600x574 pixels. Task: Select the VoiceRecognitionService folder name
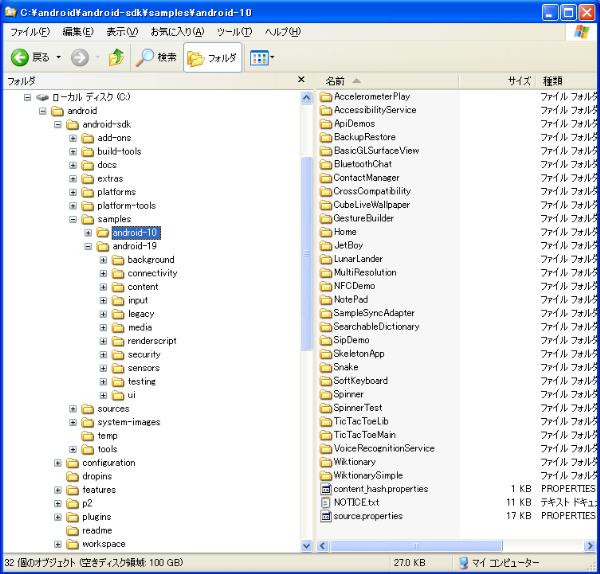384,448
